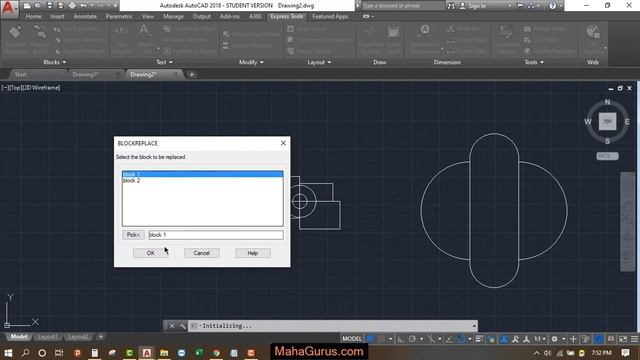Click the New drawing icon in quick access toolbar

27,6
